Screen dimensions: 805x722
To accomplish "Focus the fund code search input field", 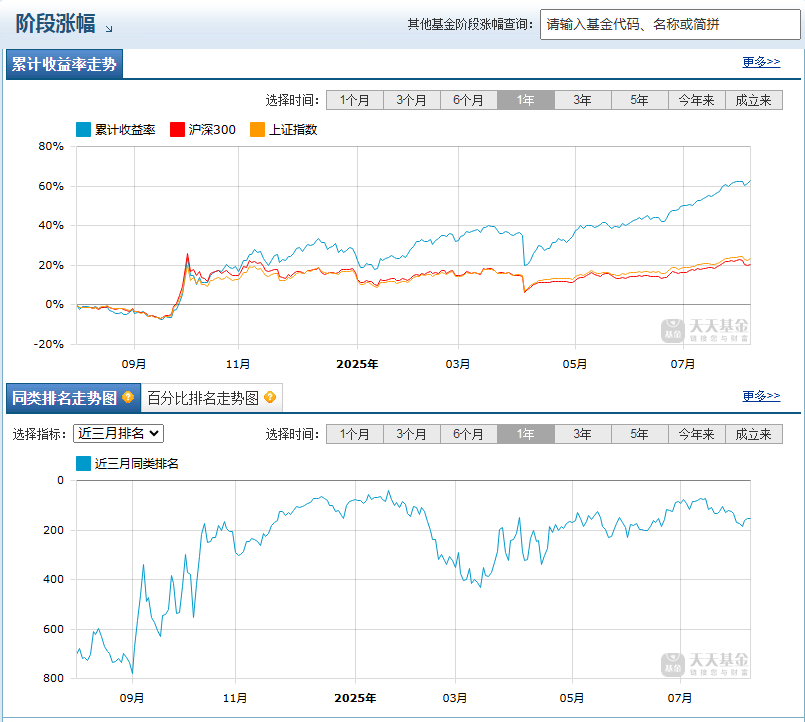I will pyautogui.click(x=670, y=24).
